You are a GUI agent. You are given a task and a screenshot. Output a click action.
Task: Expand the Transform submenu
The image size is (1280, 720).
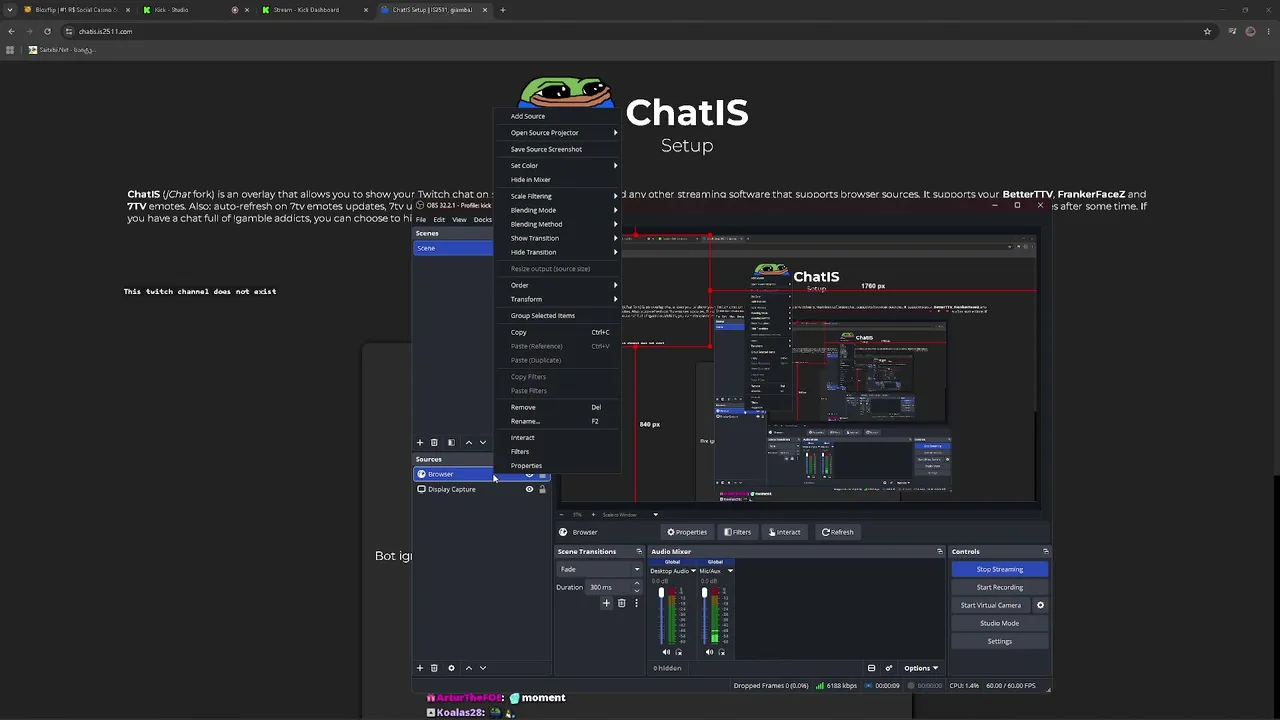point(558,299)
